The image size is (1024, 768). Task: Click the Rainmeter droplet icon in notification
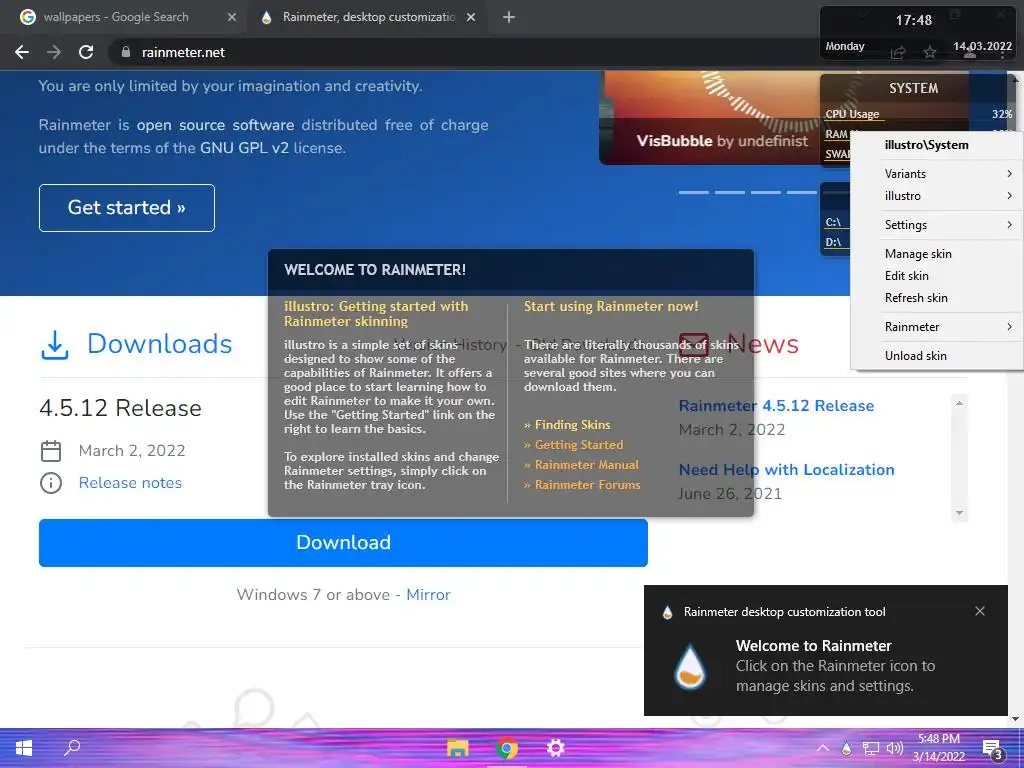(x=690, y=667)
